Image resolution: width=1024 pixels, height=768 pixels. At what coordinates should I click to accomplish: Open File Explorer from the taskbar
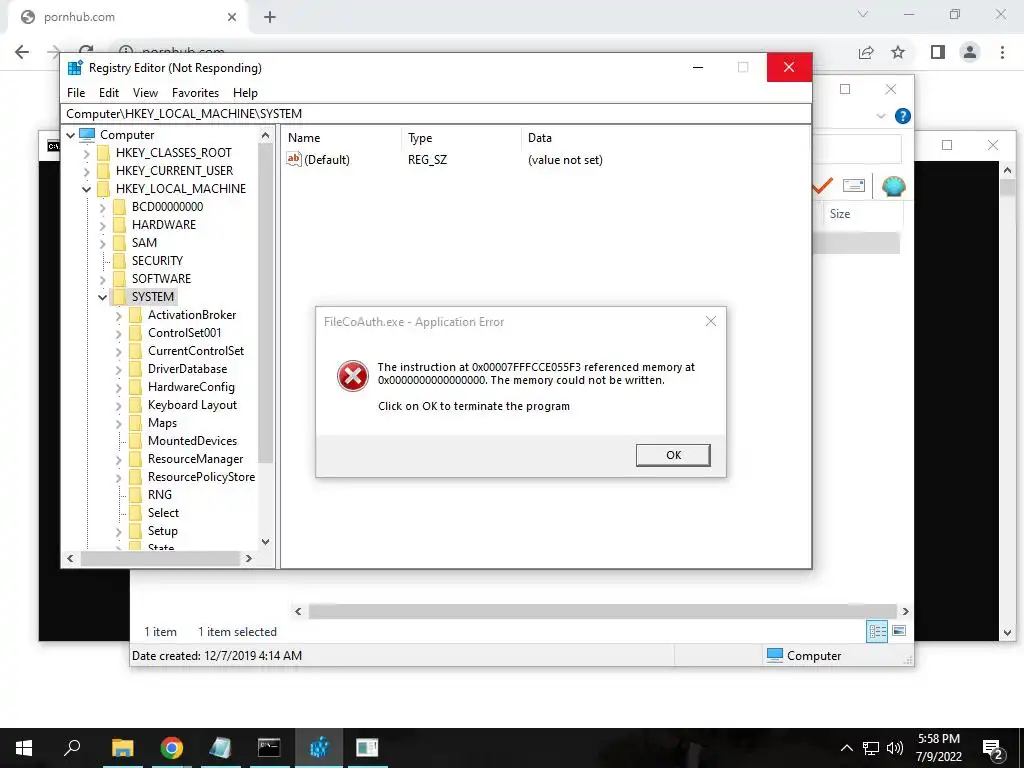pyautogui.click(x=122, y=748)
